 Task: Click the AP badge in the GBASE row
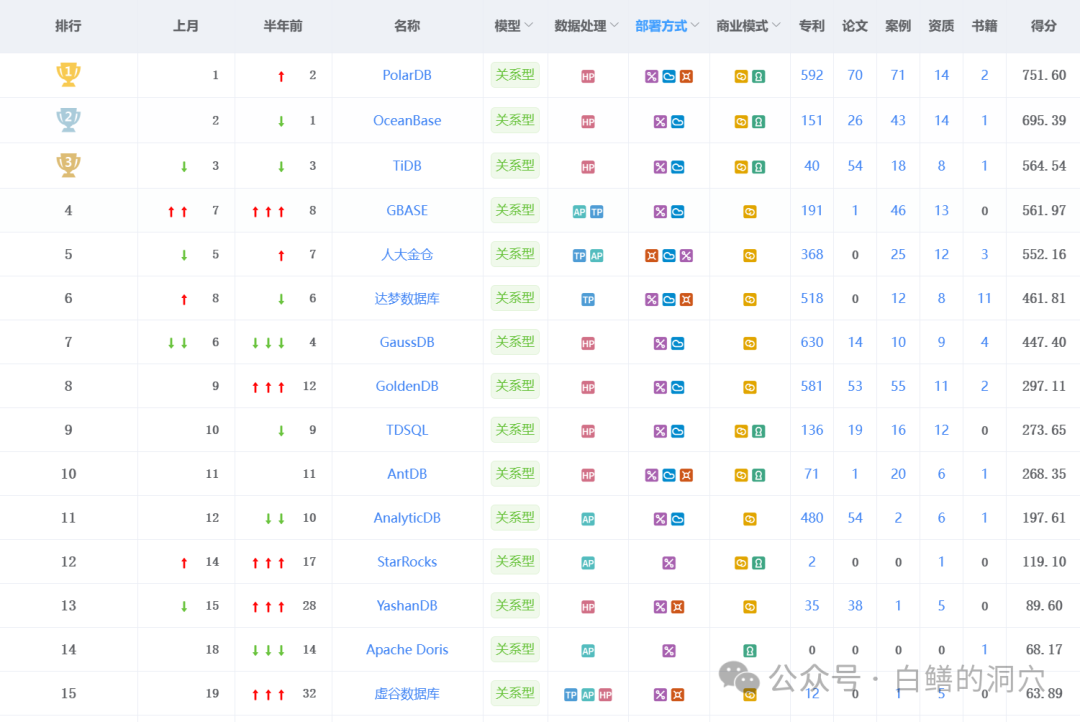coord(579,212)
